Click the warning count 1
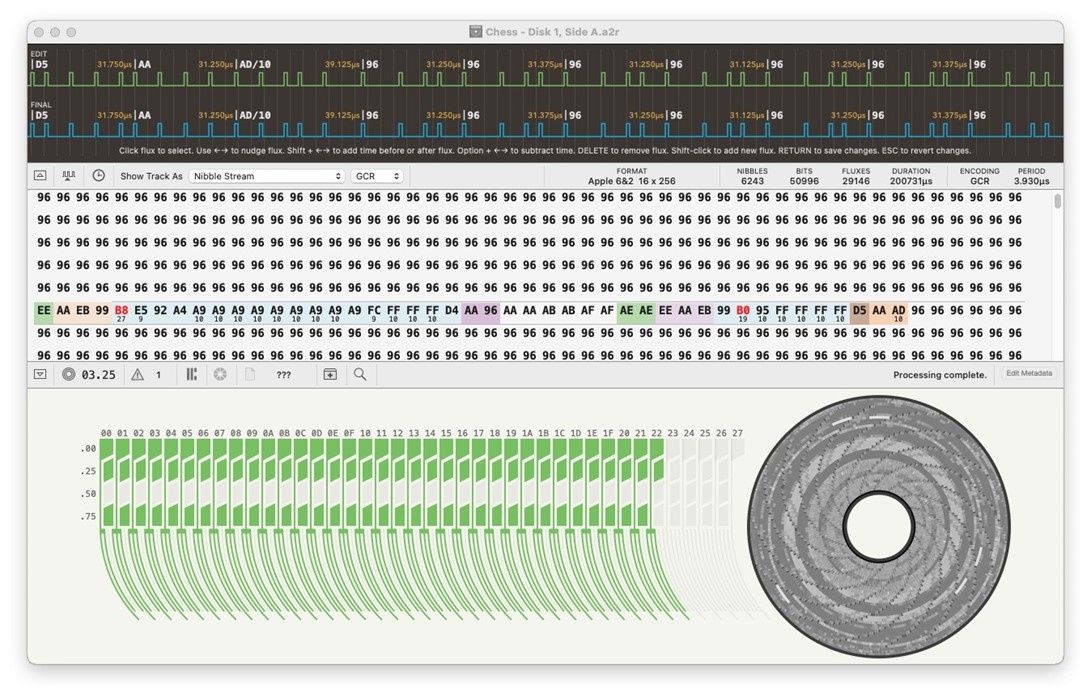The width and height of the screenshot is (1091, 698). tap(159, 374)
